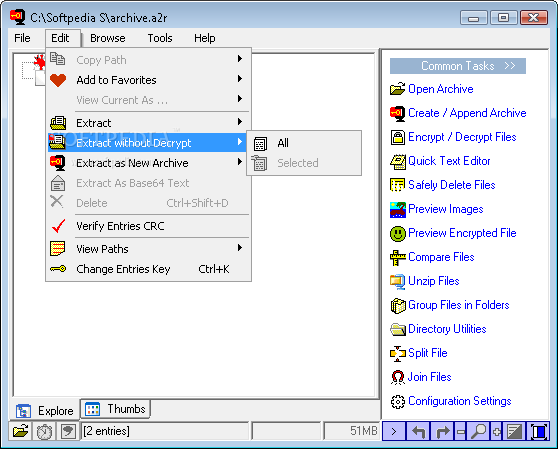Viewport: 558px width, 449px height.
Task: Click the '>' expand button in bottom toolbar
Action: coord(394,432)
